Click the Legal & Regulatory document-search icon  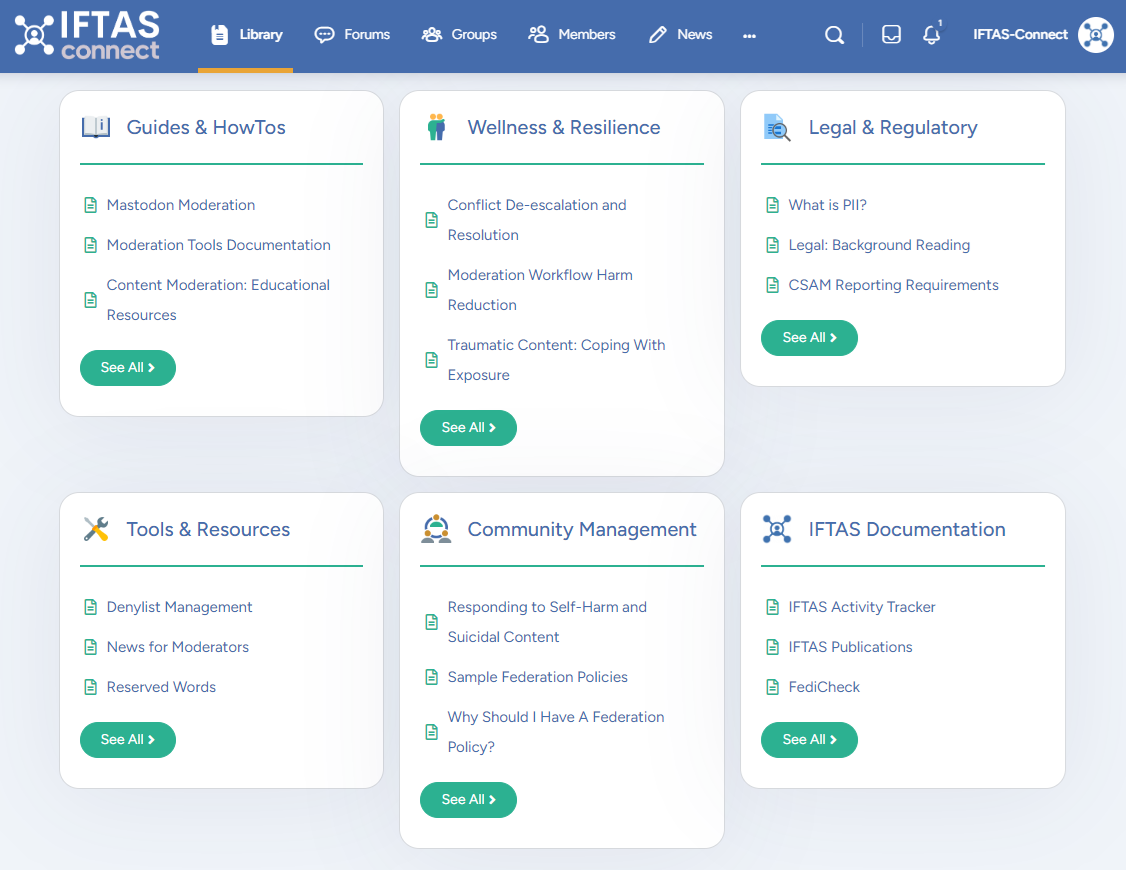tap(777, 127)
